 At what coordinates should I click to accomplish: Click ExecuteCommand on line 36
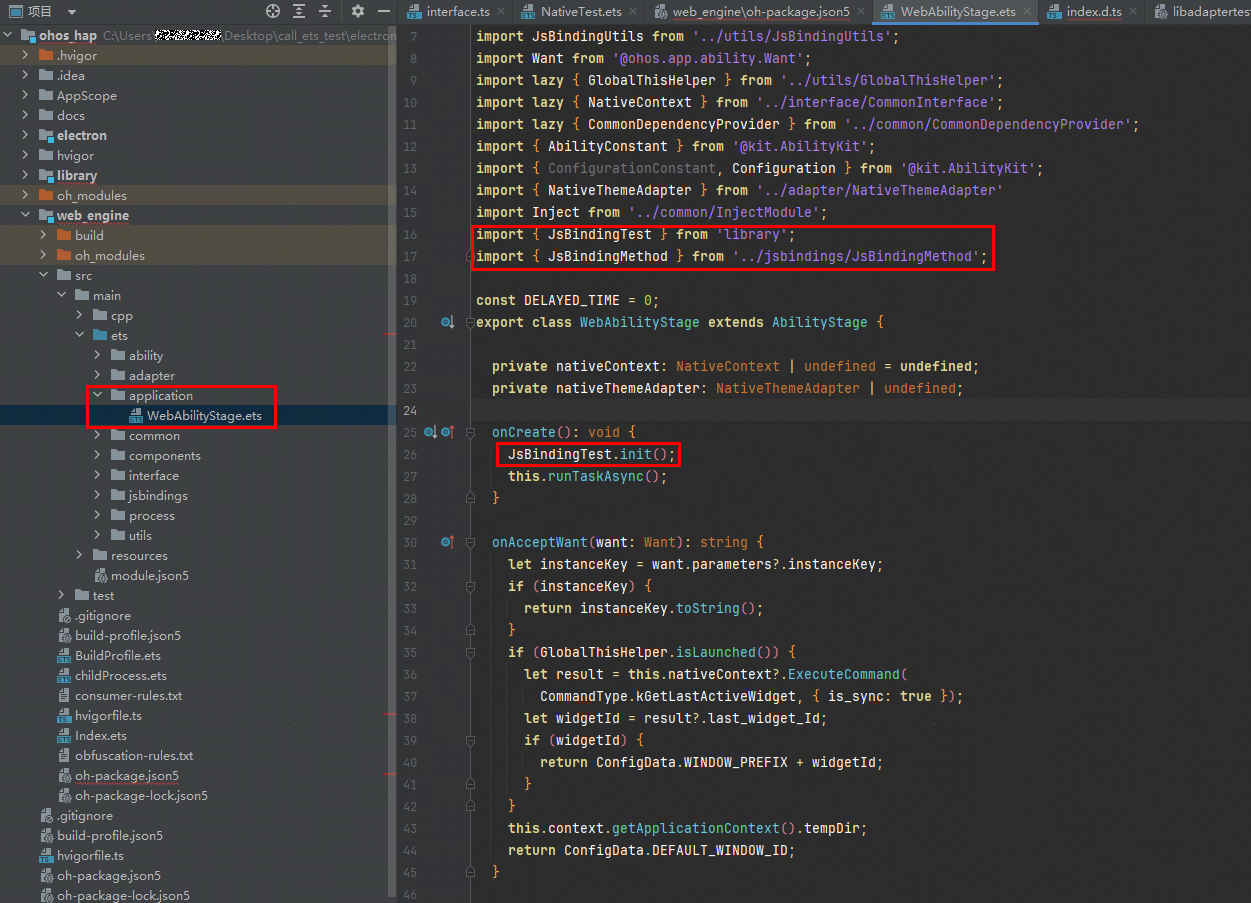(844, 674)
